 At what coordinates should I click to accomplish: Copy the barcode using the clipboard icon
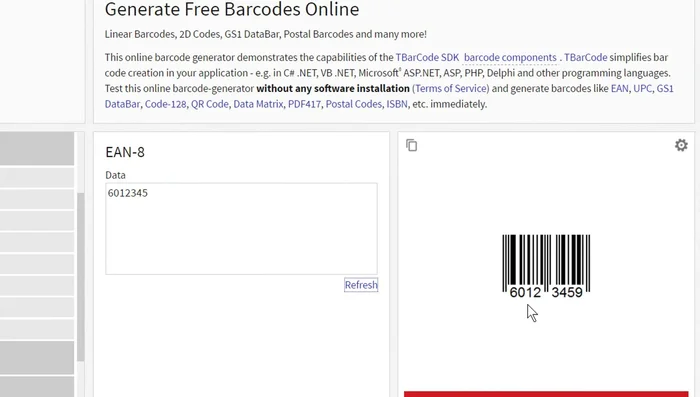[x=412, y=146]
